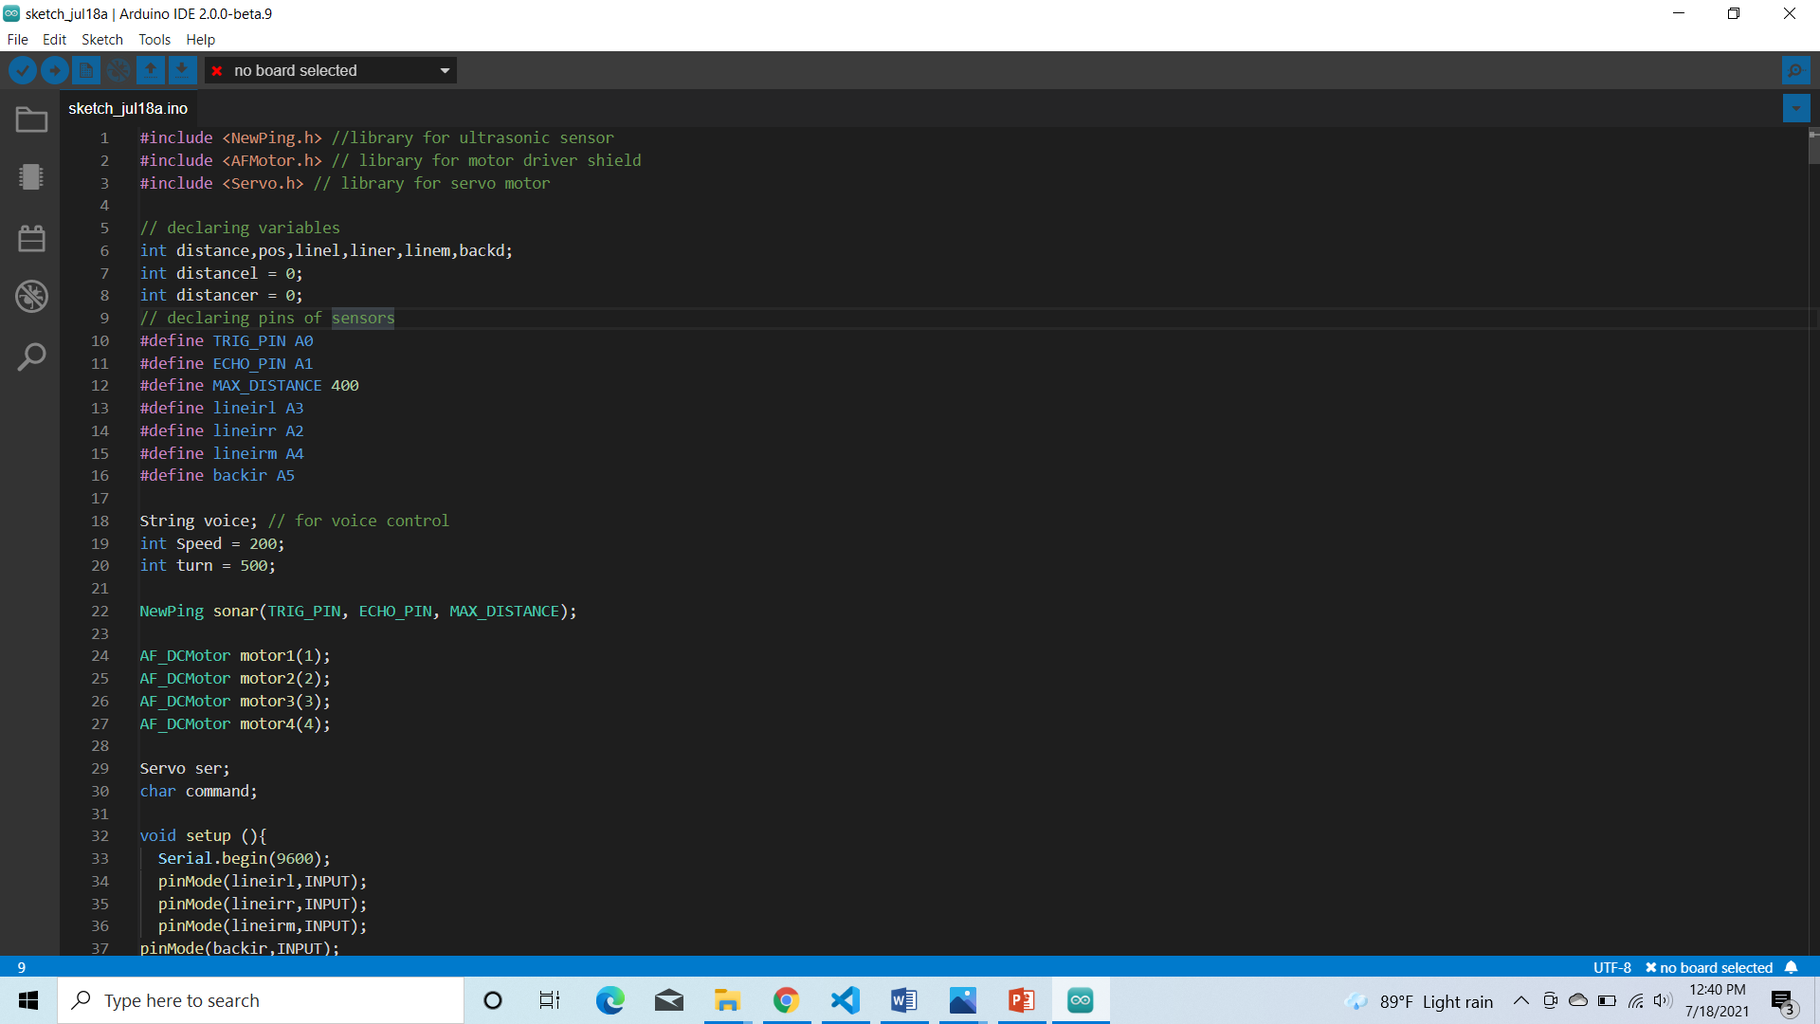The width and height of the screenshot is (1820, 1024).
Task: Open the File menu
Action: [18, 40]
